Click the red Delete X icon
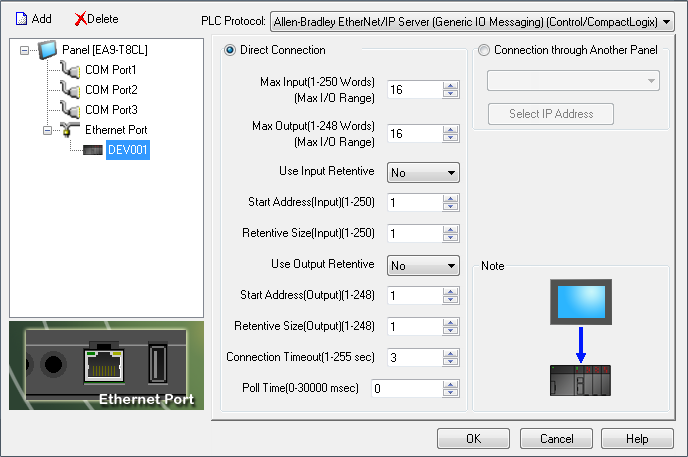Image resolution: width=688 pixels, height=457 pixels. tap(80, 19)
